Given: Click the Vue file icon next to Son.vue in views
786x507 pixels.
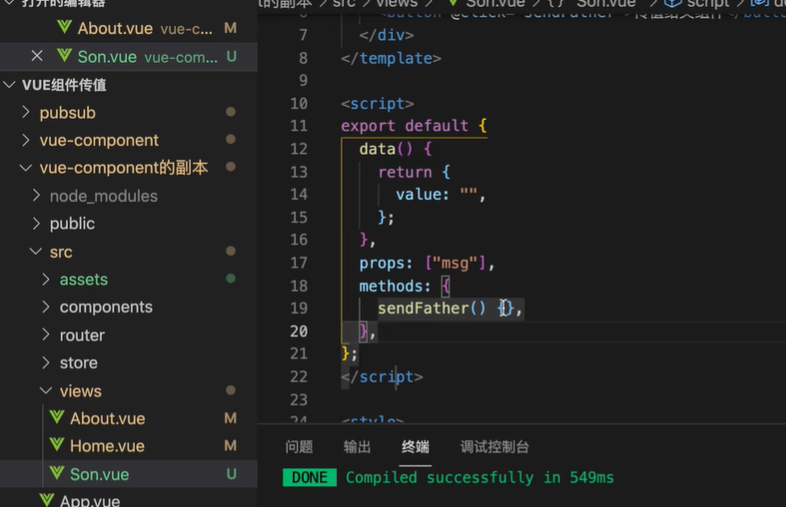Looking at the screenshot, I should click(x=57, y=473).
